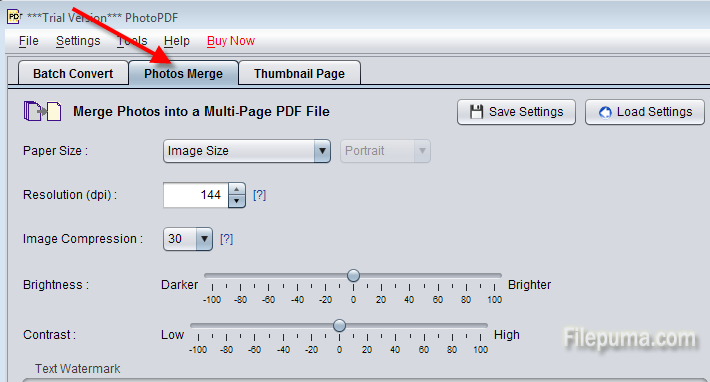Open the File menu
Image resolution: width=710 pixels, height=382 pixels.
point(29,41)
